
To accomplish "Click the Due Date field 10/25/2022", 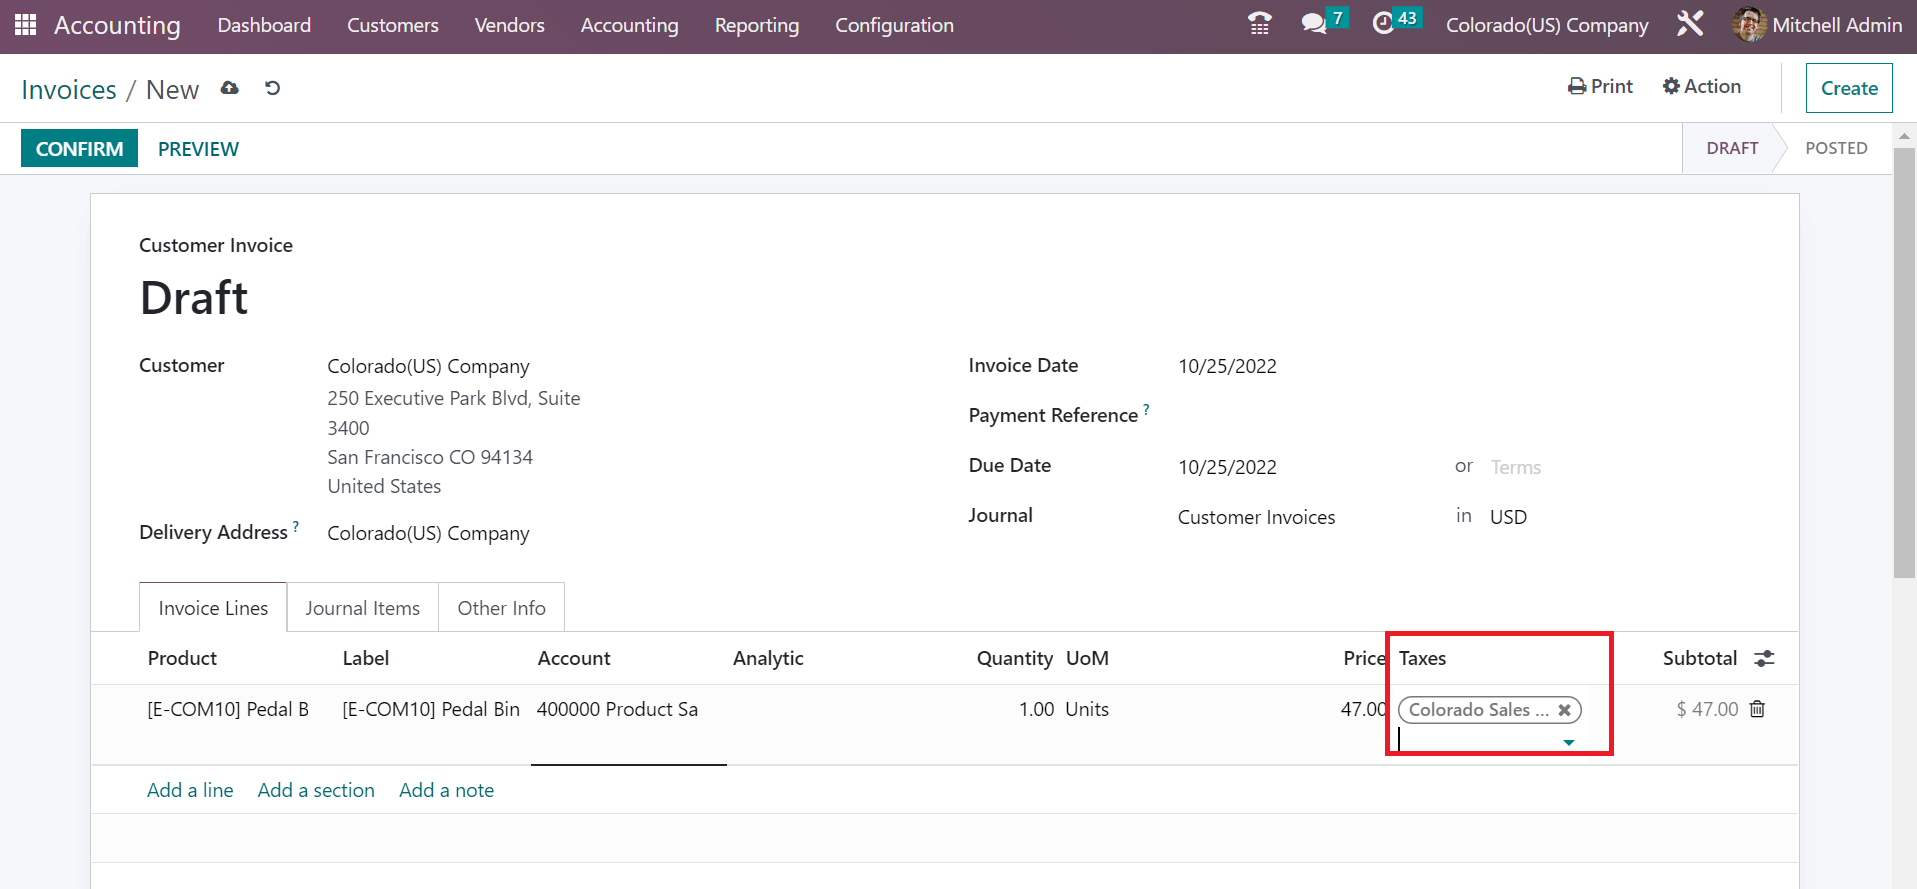I will click(x=1227, y=467).
